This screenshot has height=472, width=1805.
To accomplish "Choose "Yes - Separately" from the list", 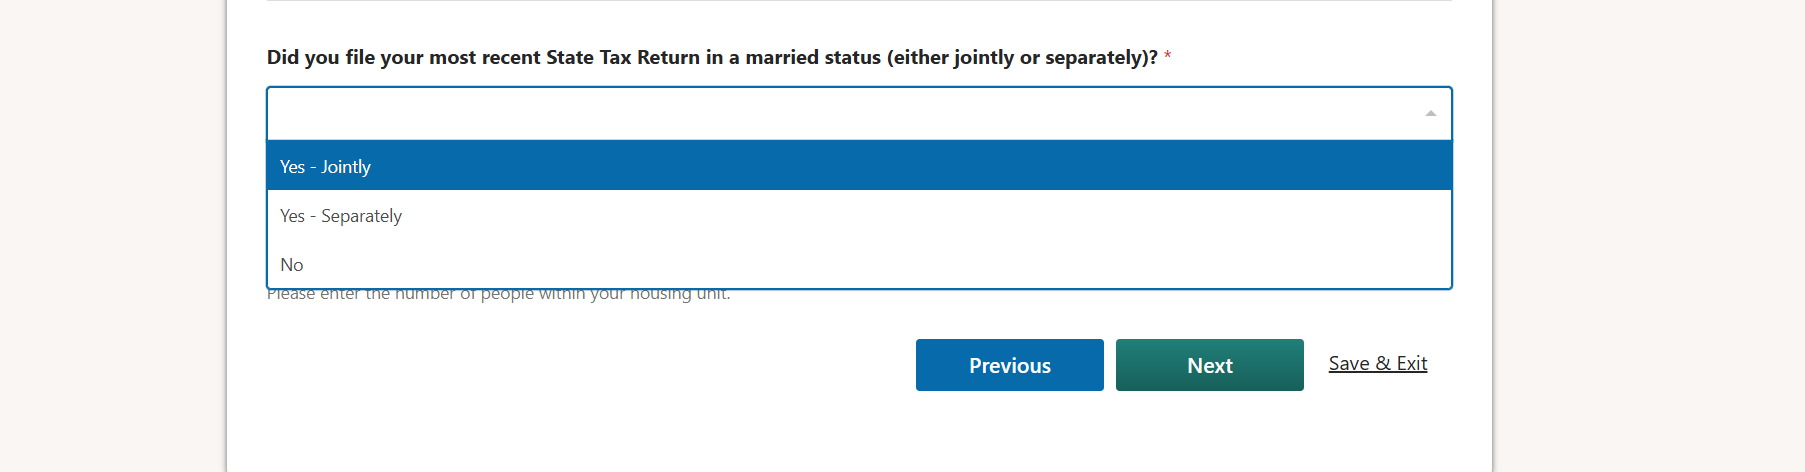I will [341, 216].
